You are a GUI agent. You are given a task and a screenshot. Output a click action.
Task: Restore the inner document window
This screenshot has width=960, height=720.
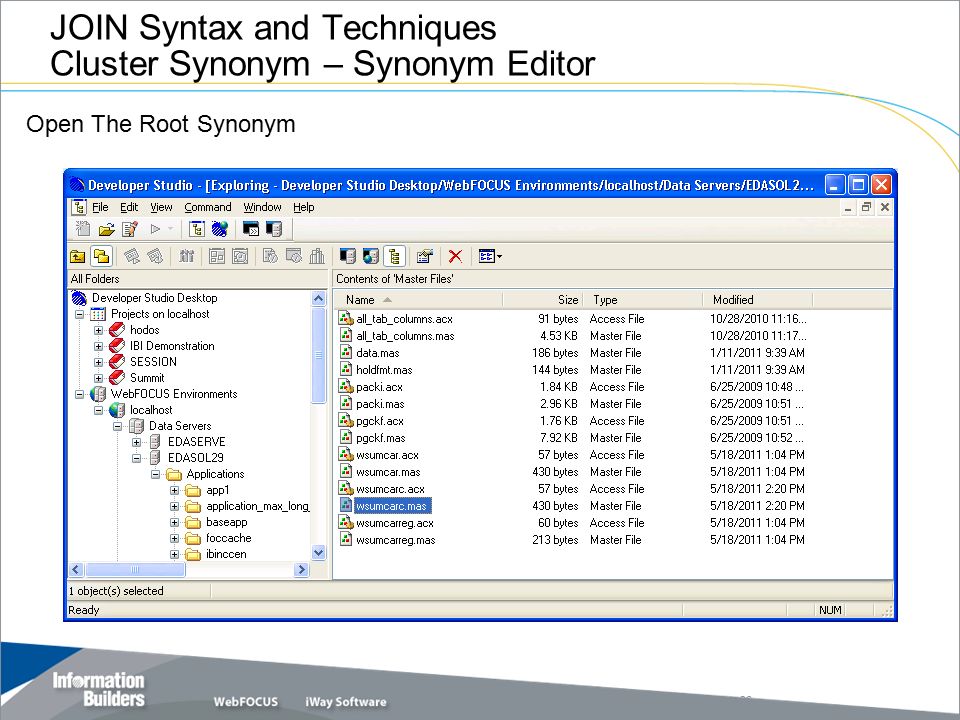point(866,208)
